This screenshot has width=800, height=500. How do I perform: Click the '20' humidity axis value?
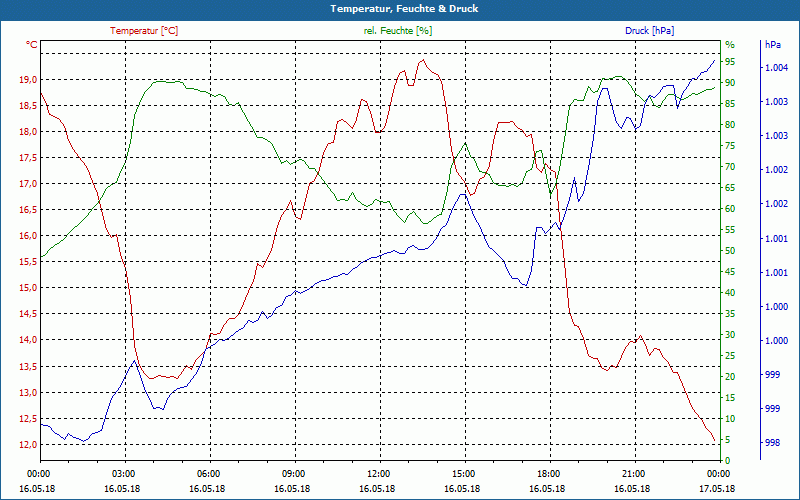click(x=730, y=377)
